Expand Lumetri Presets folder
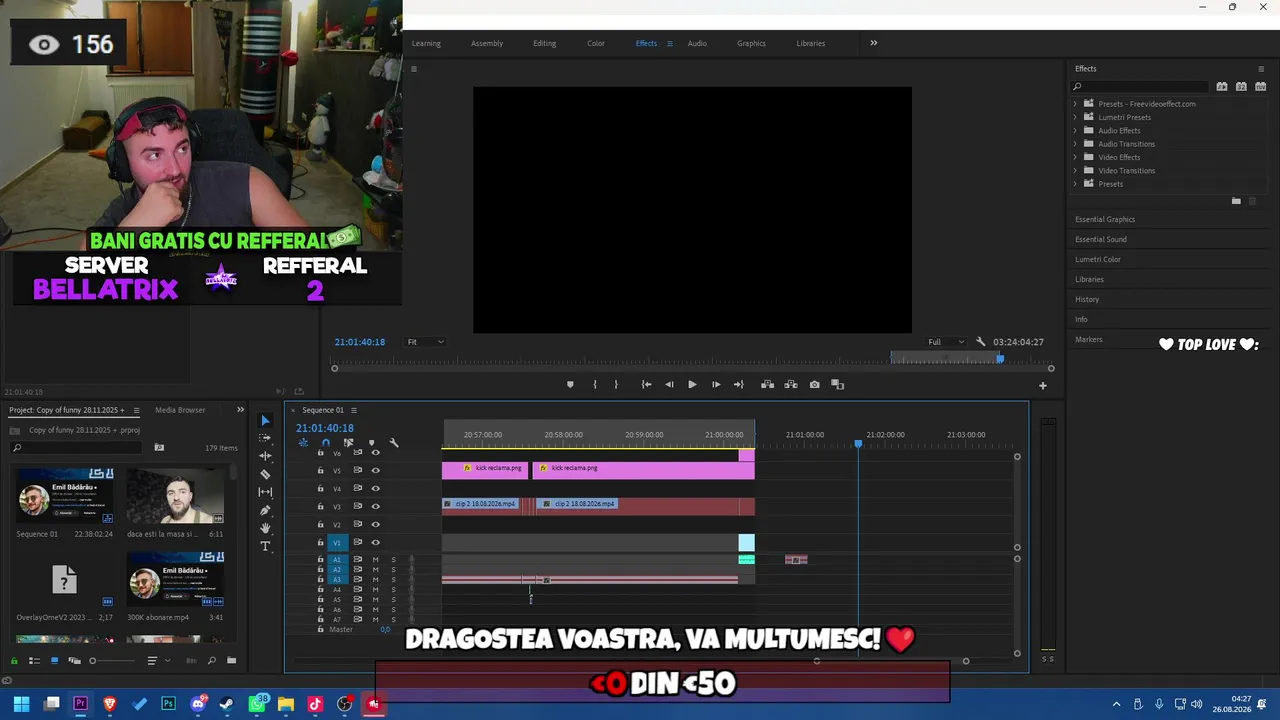The width and height of the screenshot is (1280, 720). (1076, 117)
